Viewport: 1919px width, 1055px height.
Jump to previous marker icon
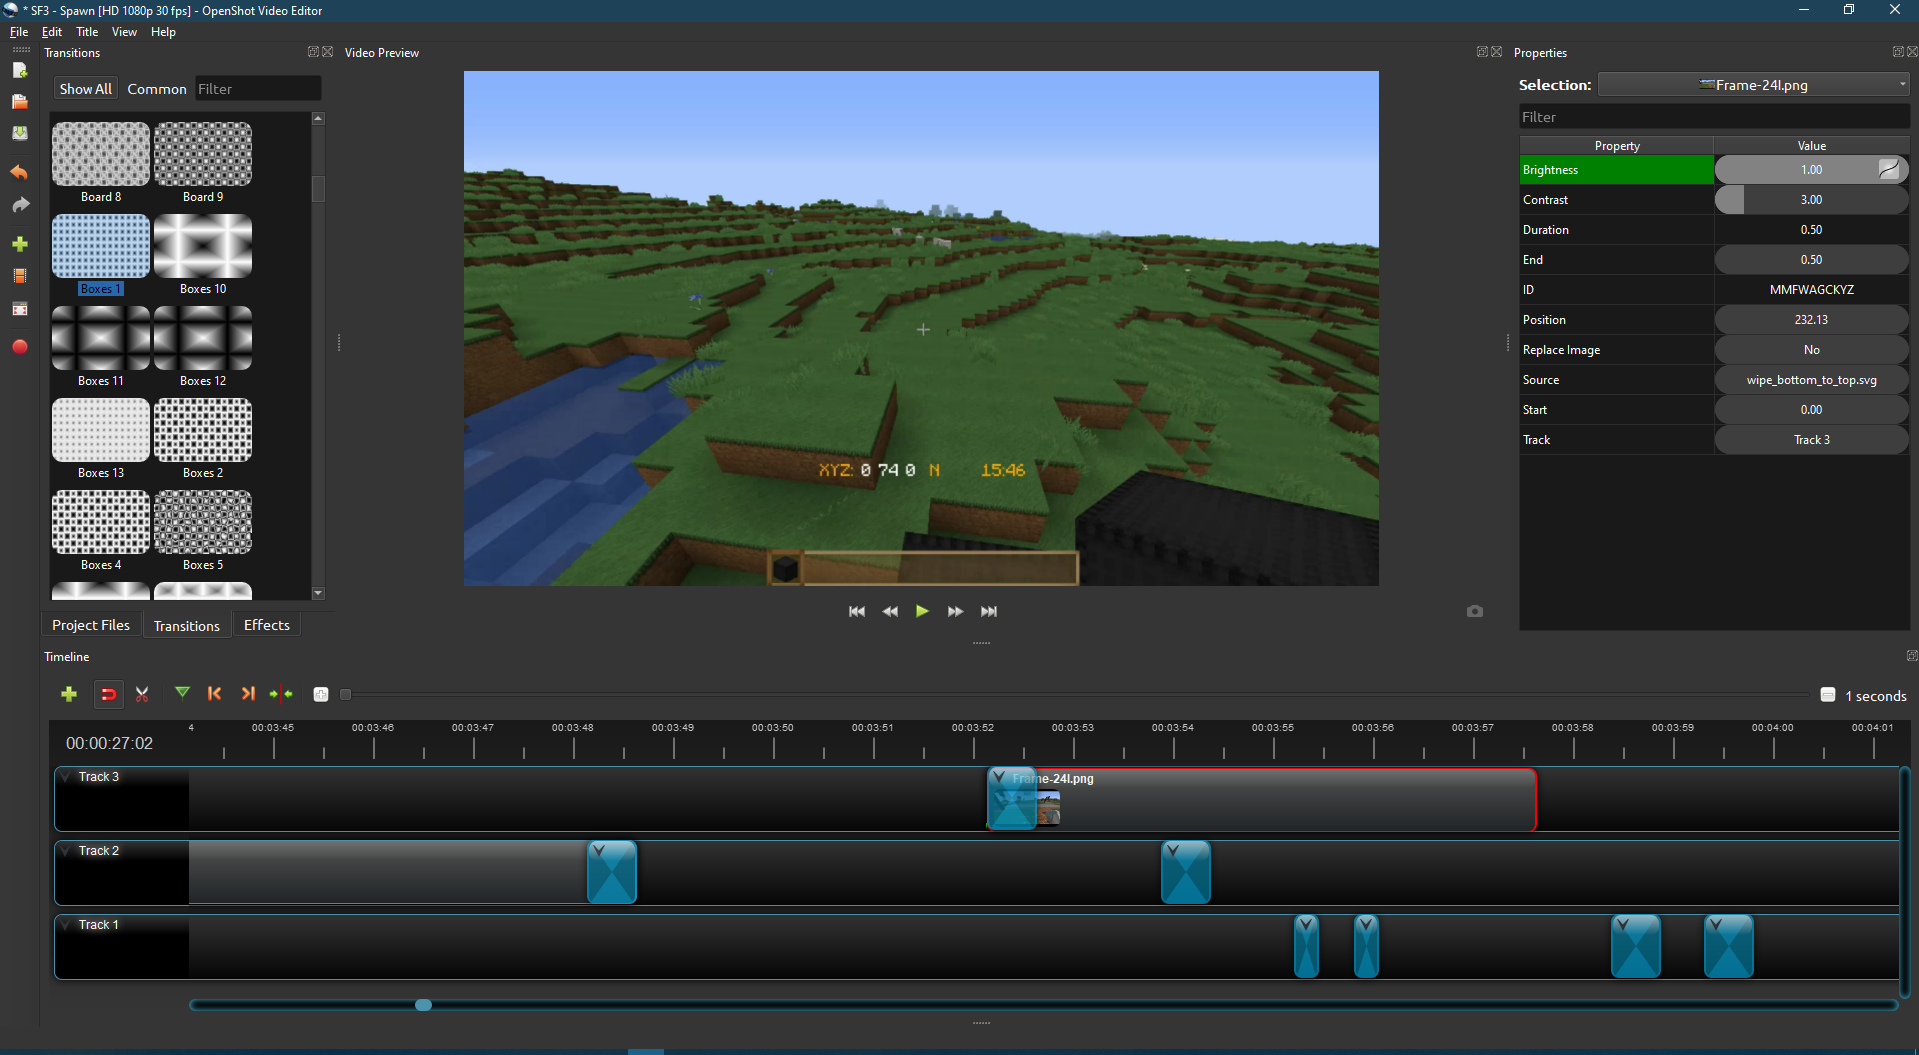pos(214,693)
